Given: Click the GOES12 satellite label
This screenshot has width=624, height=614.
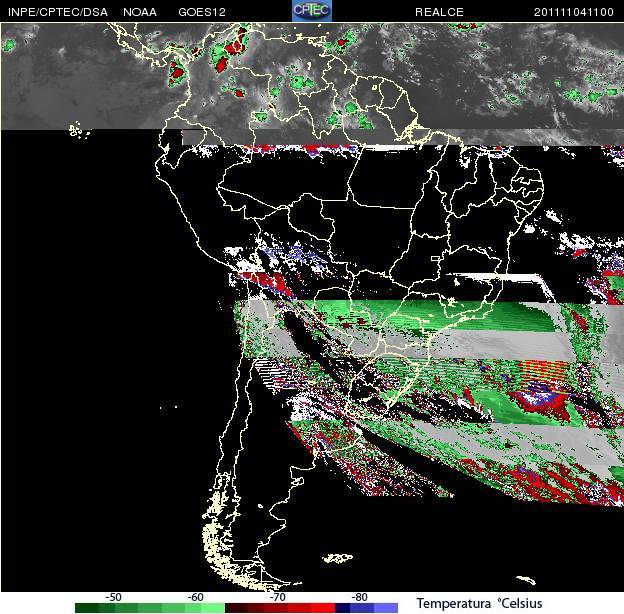Looking at the screenshot, I should [x=202, y=12].
